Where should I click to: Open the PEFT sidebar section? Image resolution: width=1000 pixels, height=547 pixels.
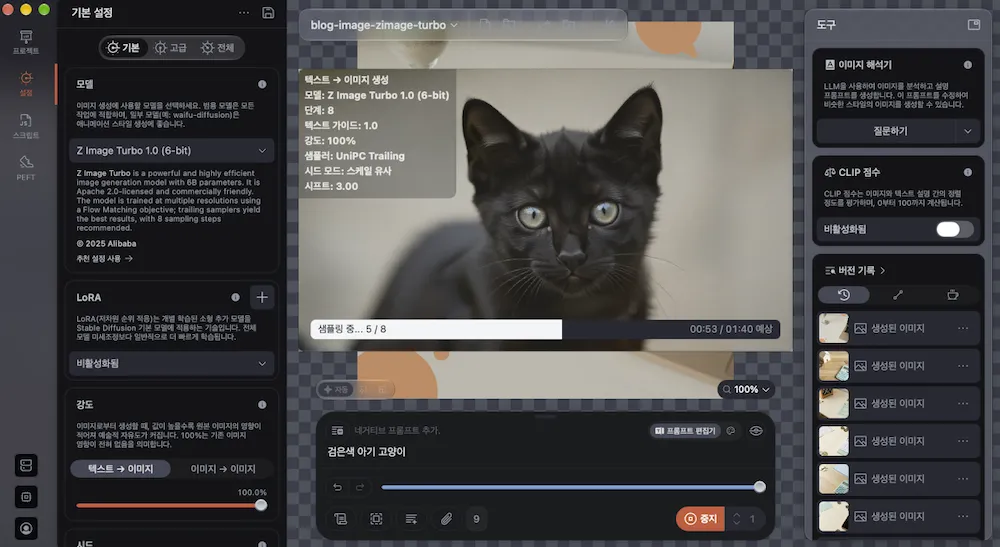[26, 168]
